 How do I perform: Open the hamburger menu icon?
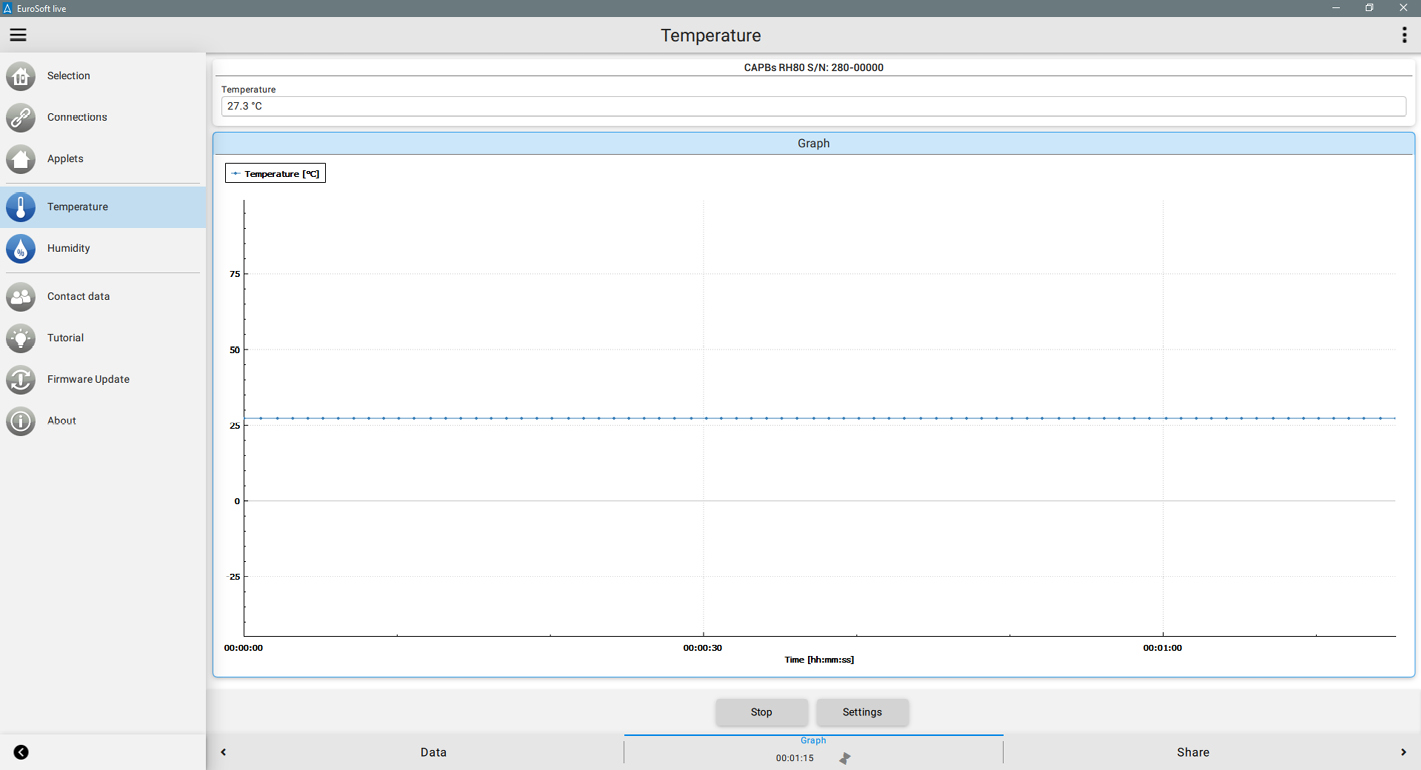[18, 35]
